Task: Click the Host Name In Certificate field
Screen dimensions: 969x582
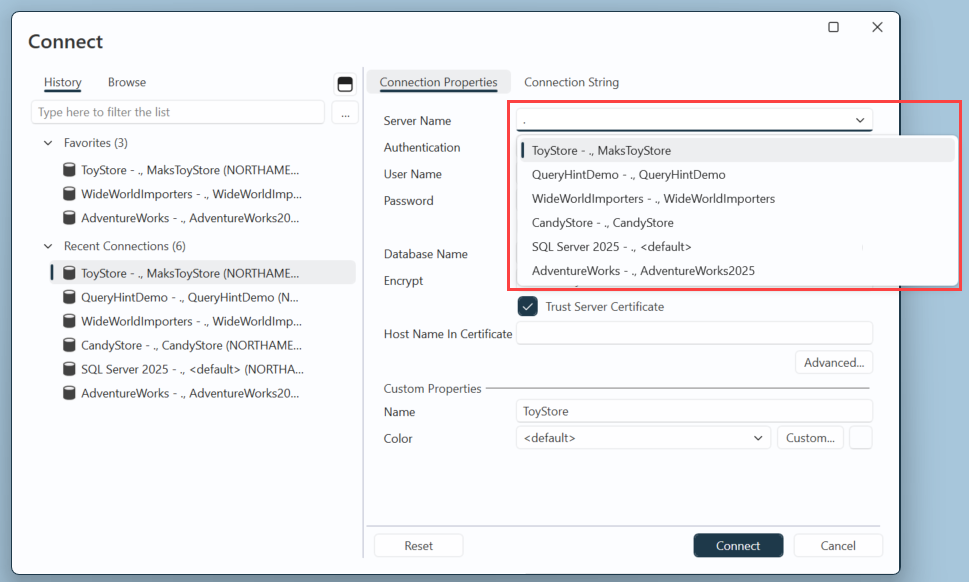Action: click(x=694, y=333)
